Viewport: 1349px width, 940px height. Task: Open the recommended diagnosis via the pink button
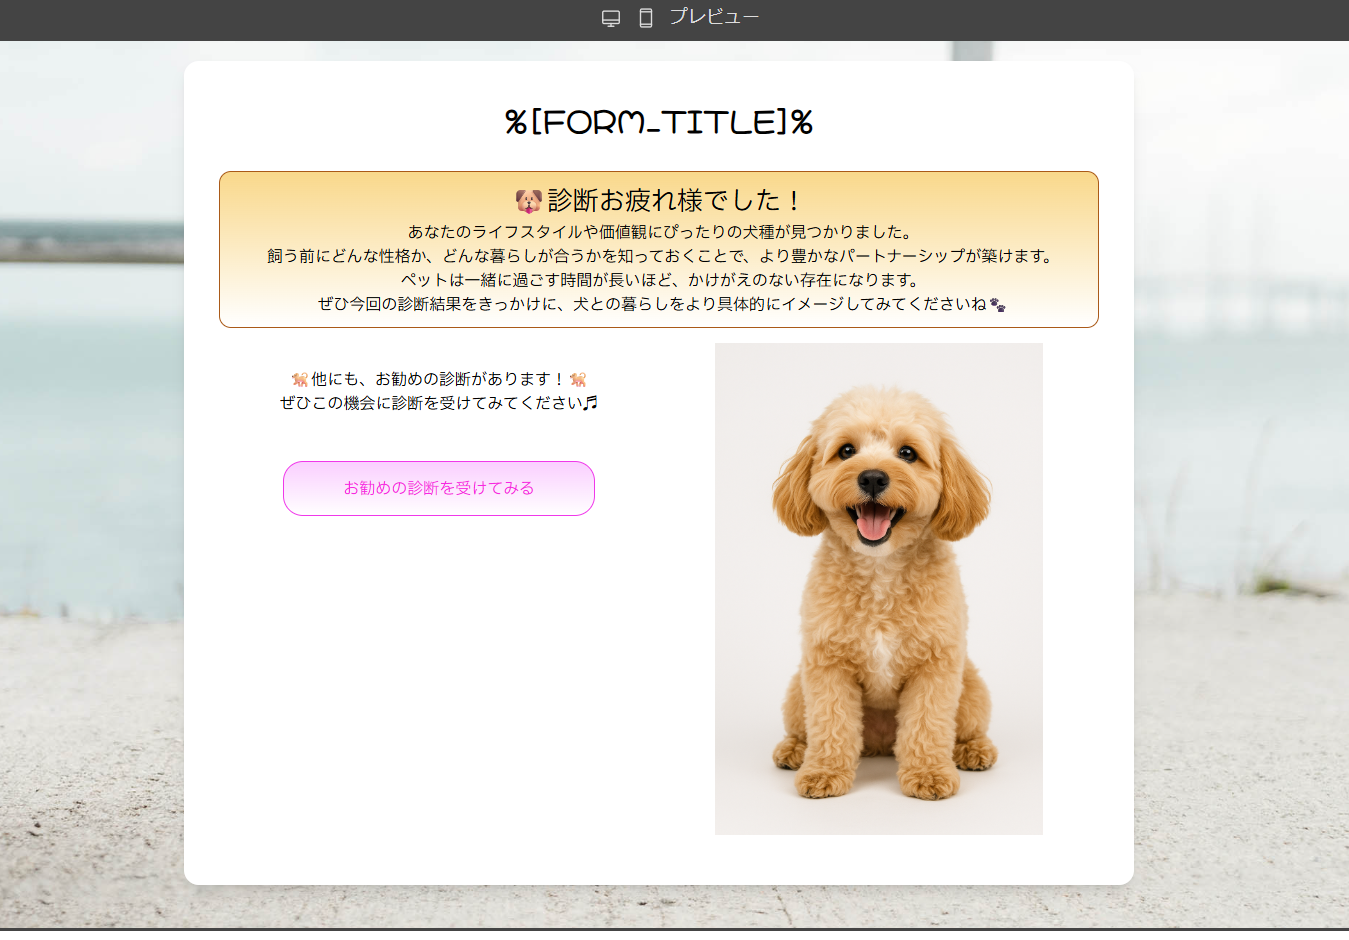click(x=438, y=488)
